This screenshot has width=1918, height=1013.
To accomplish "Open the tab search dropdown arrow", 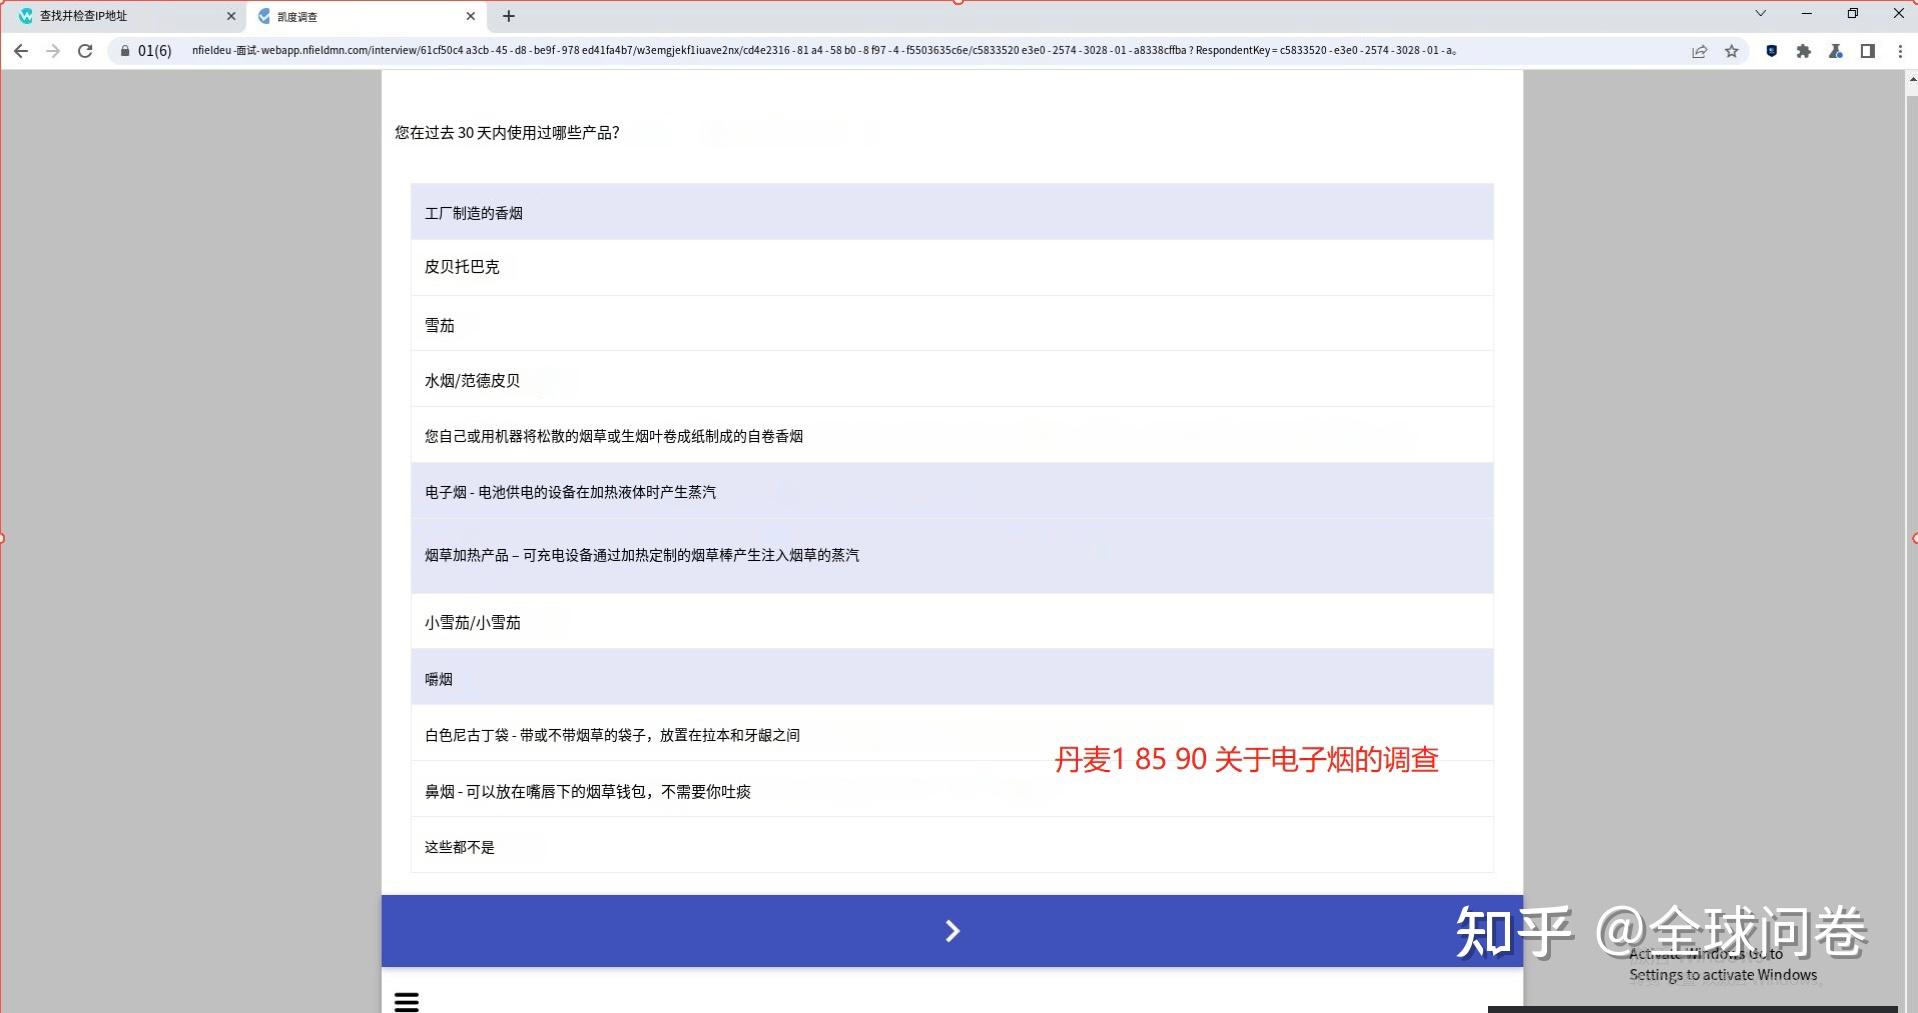I will coord(1761,13).
